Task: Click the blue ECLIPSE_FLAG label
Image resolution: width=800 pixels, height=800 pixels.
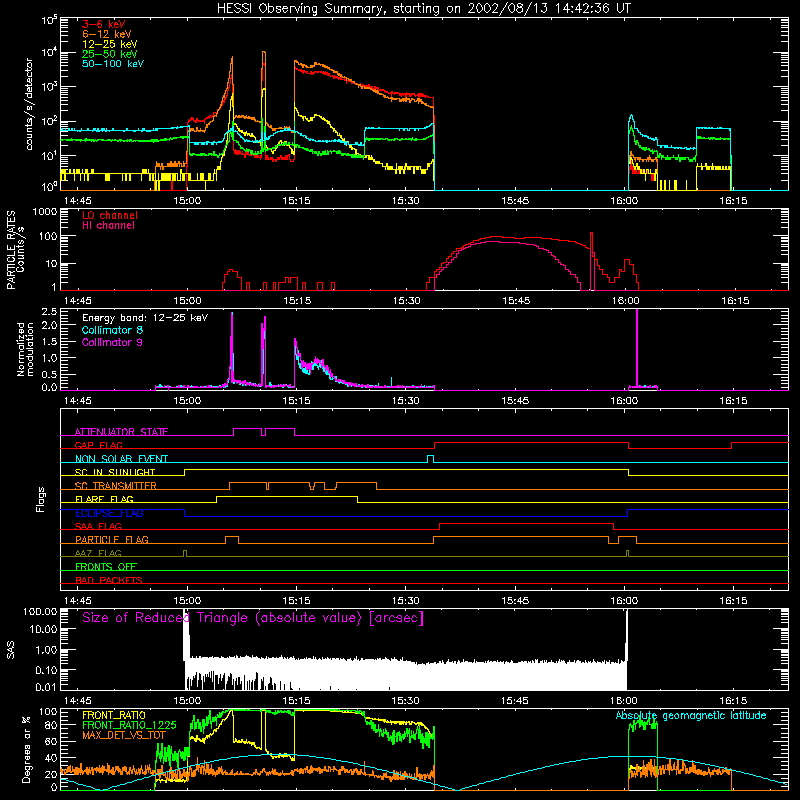Action: tap(109, 513)
